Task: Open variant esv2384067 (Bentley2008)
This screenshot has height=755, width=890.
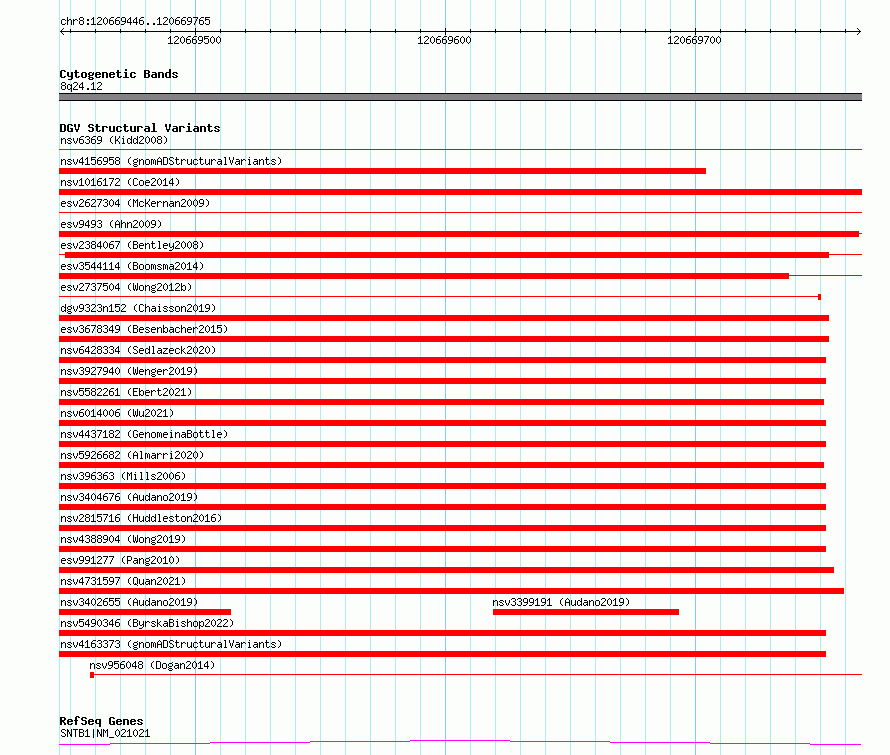Action: 132,245
